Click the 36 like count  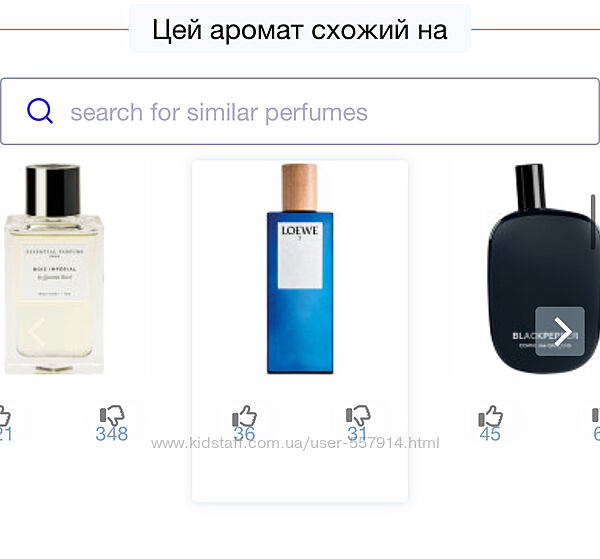pyautogui.click(x=244, y=434)
